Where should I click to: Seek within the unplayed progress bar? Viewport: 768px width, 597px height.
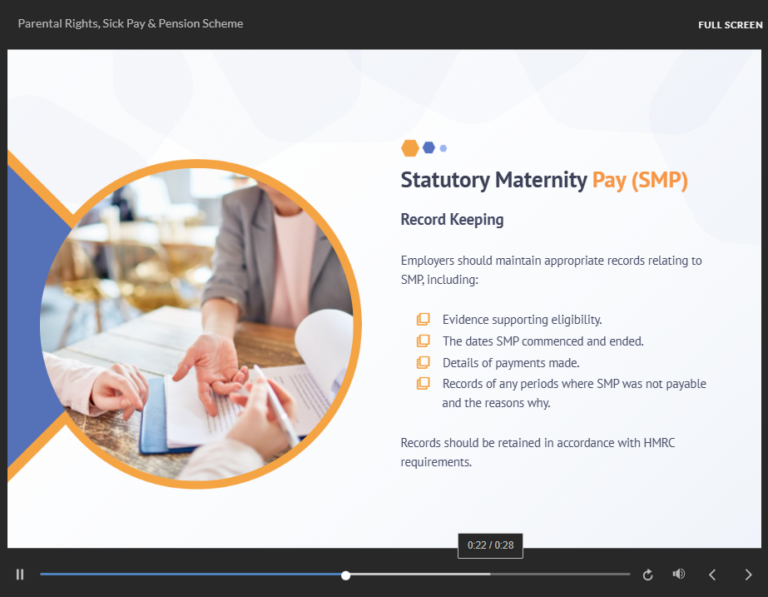coord(490,574)
